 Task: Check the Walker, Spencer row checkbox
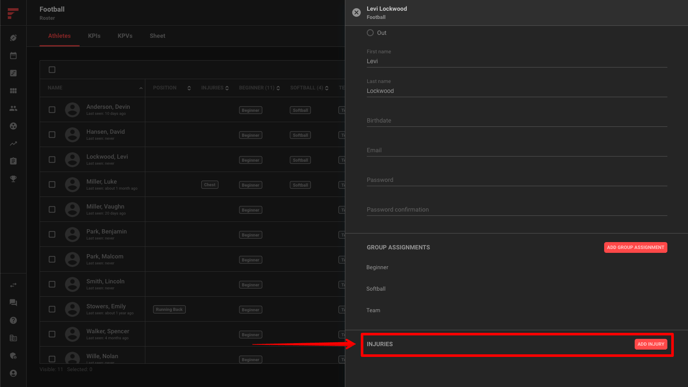pyautogui.click(x=52, y=334)
